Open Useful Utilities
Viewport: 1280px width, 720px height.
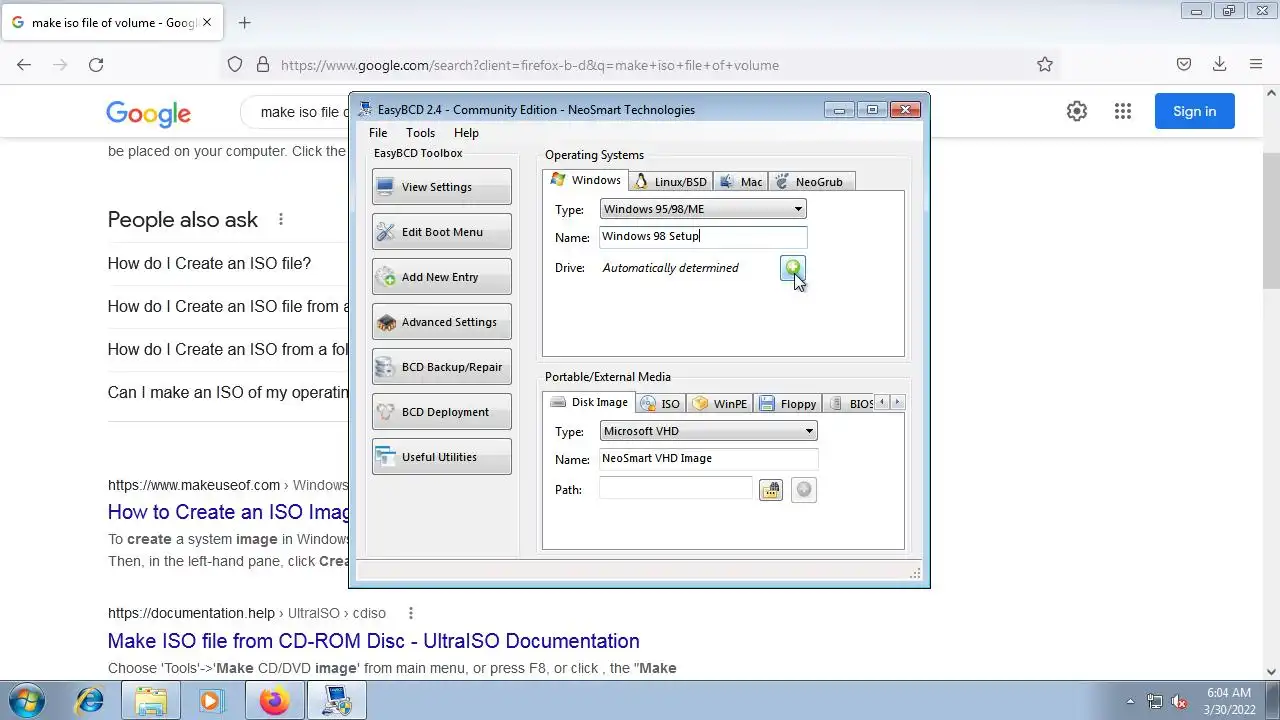click(441, 457)
